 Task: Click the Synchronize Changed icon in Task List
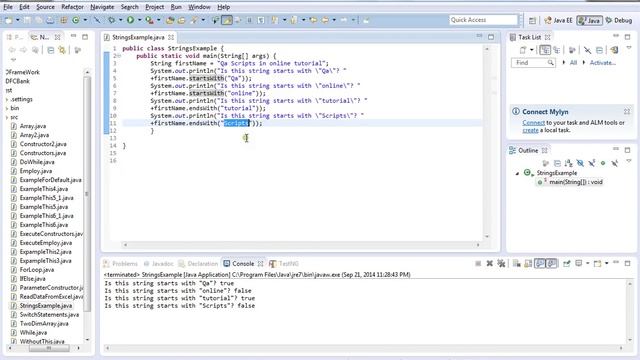(614, 50)
